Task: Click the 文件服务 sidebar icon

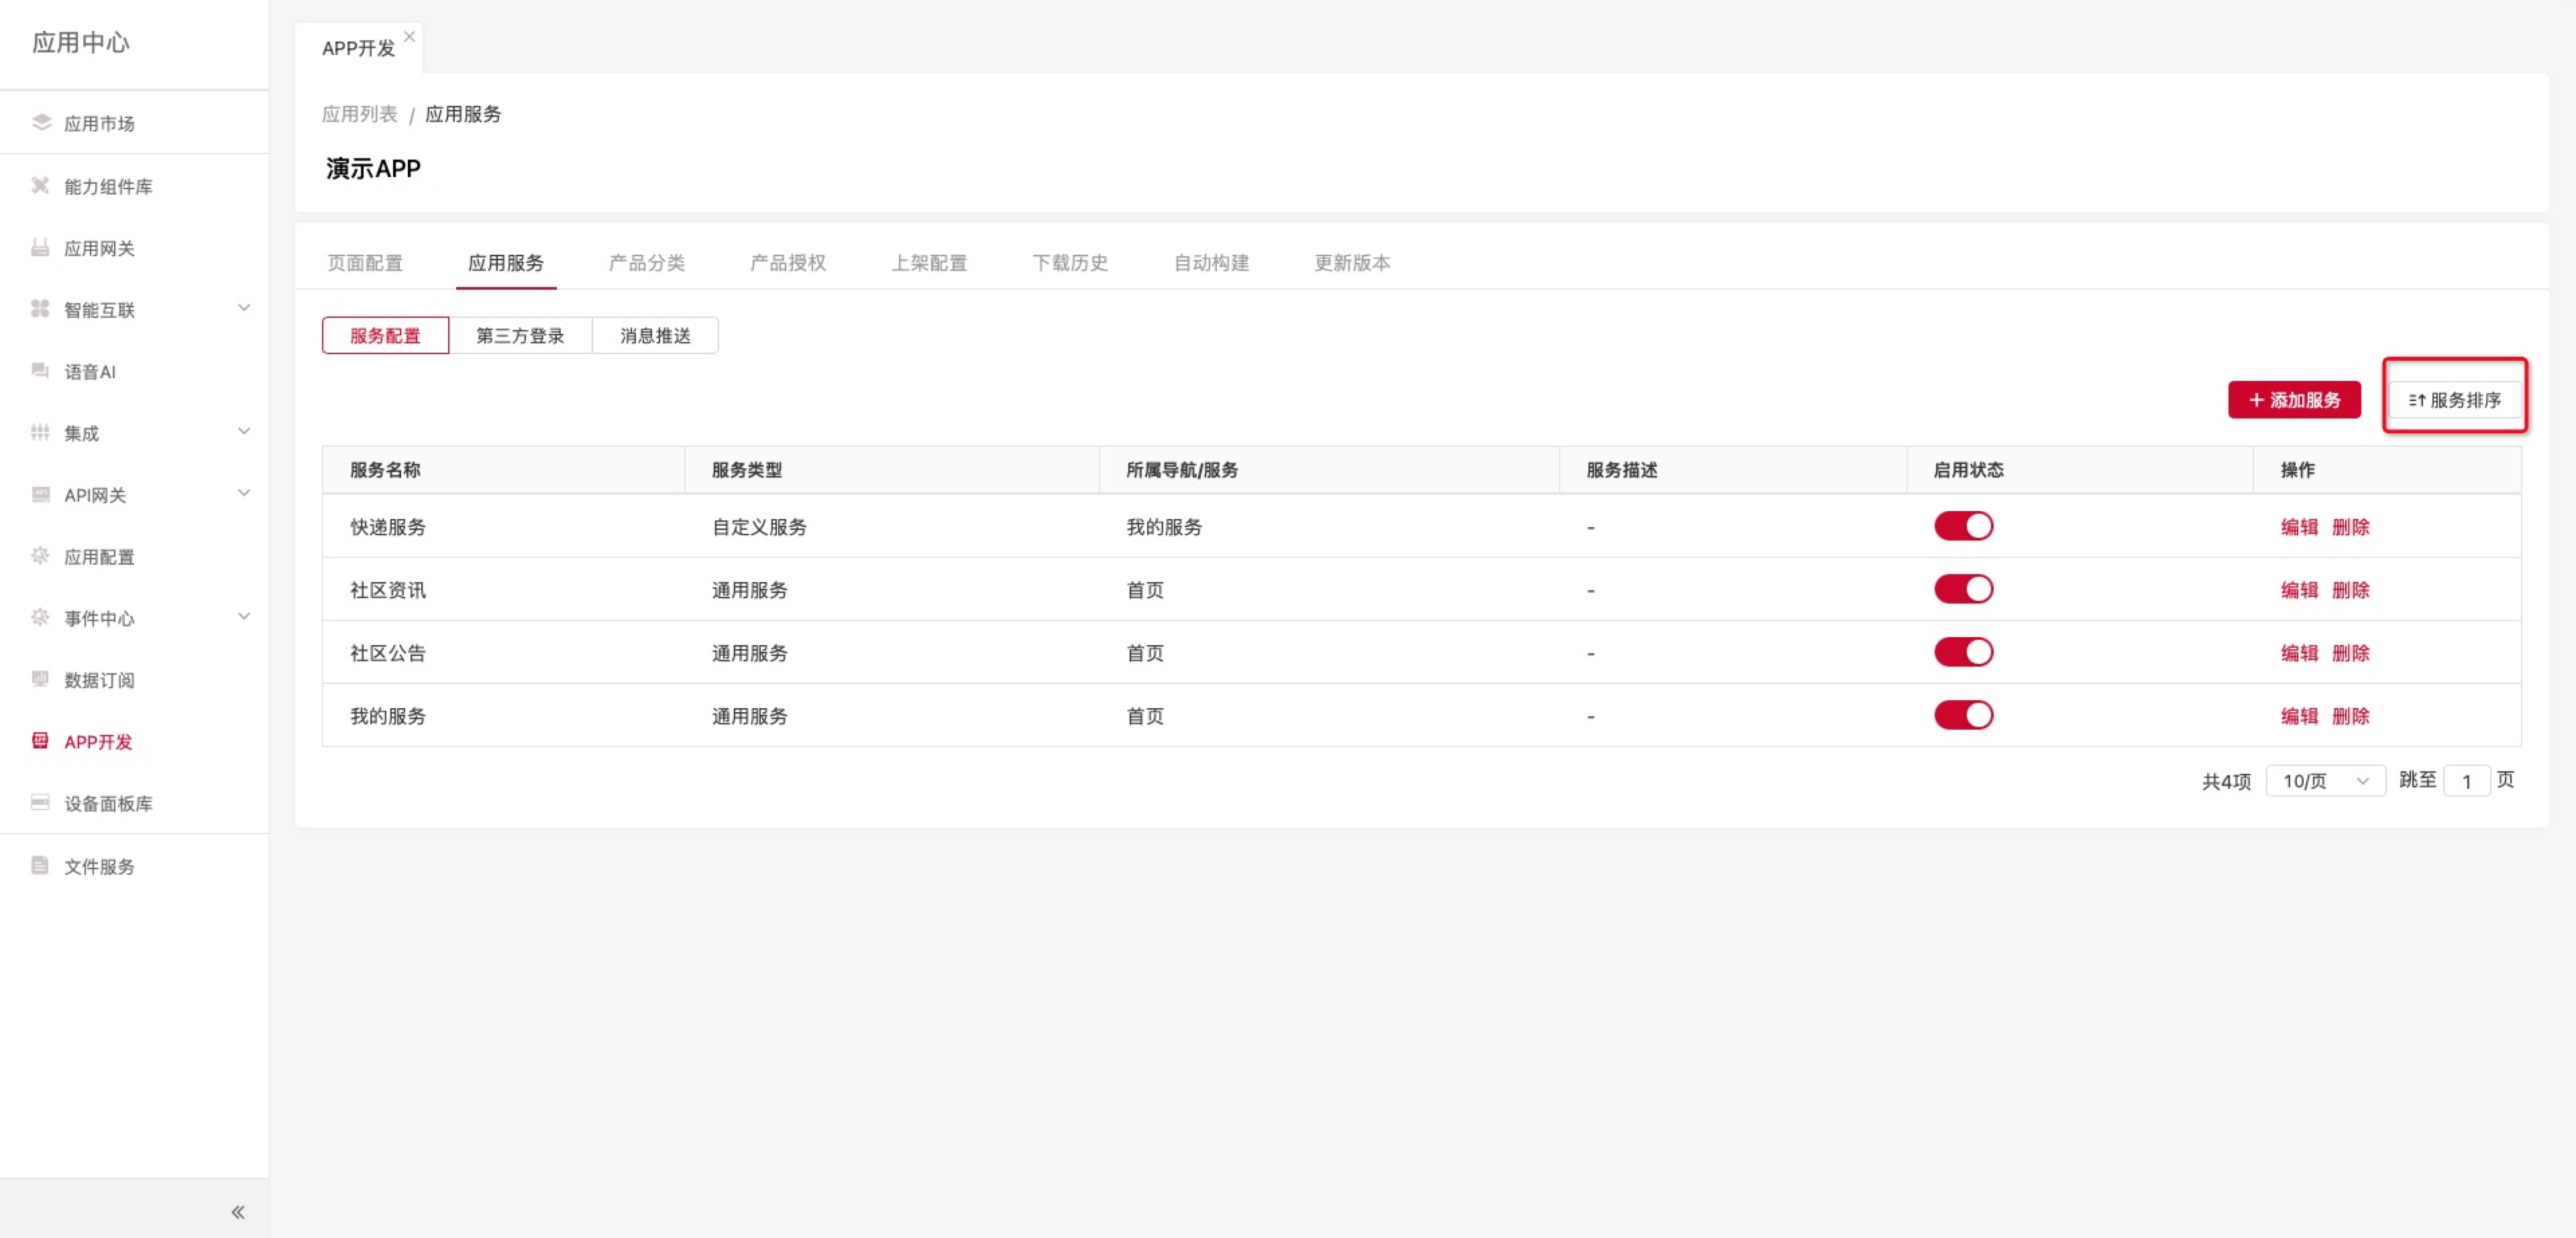Action: 41,865
